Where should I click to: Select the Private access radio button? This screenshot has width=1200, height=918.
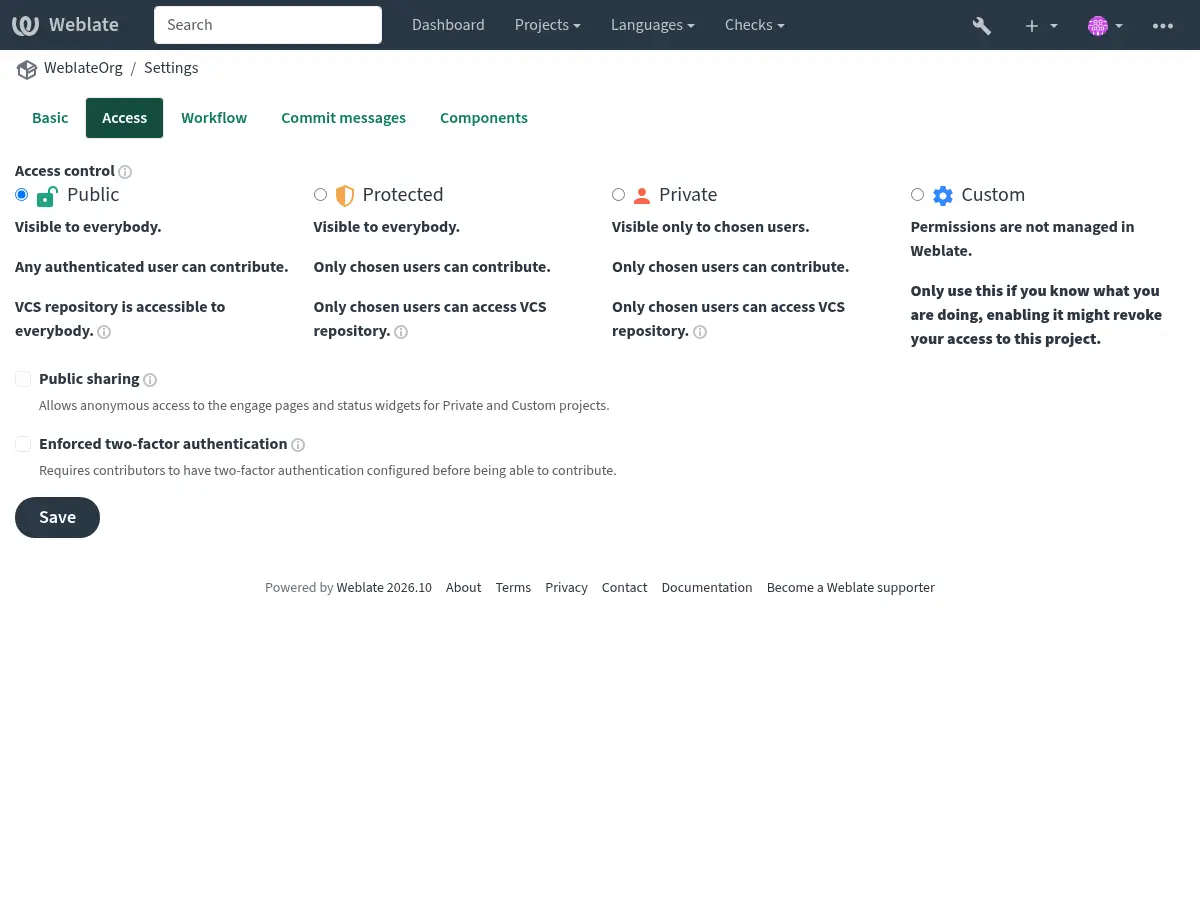[x=618, y=194]
